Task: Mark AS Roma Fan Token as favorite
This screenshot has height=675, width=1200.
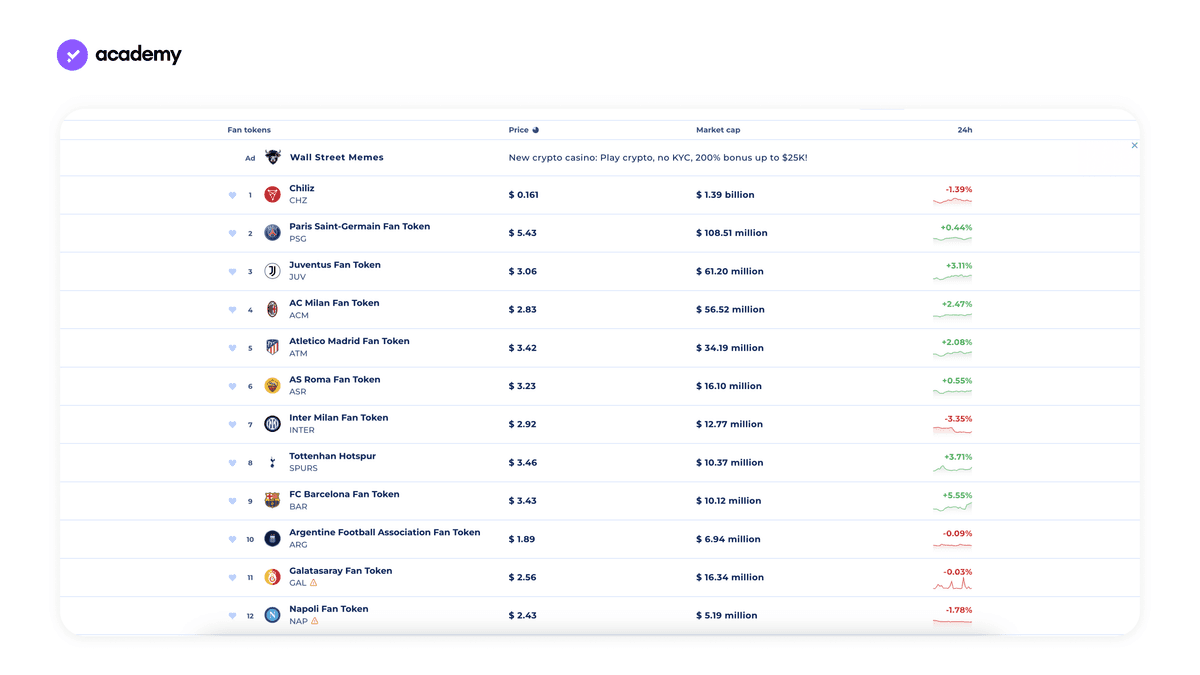Action: (233, 386)
